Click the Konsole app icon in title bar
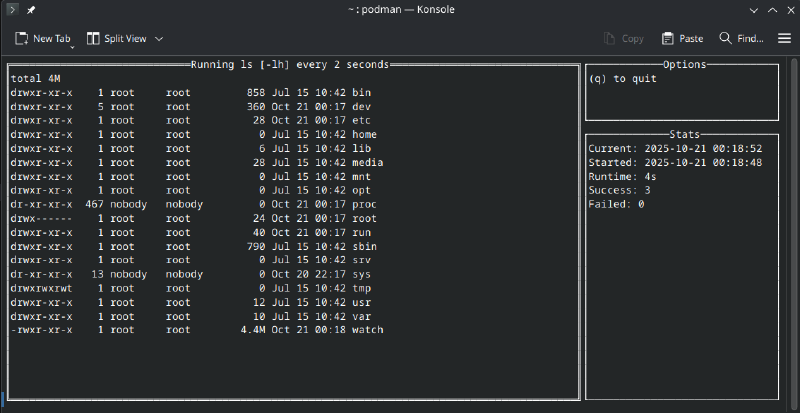This screenshot has width=800, height=413. [11, 11]
